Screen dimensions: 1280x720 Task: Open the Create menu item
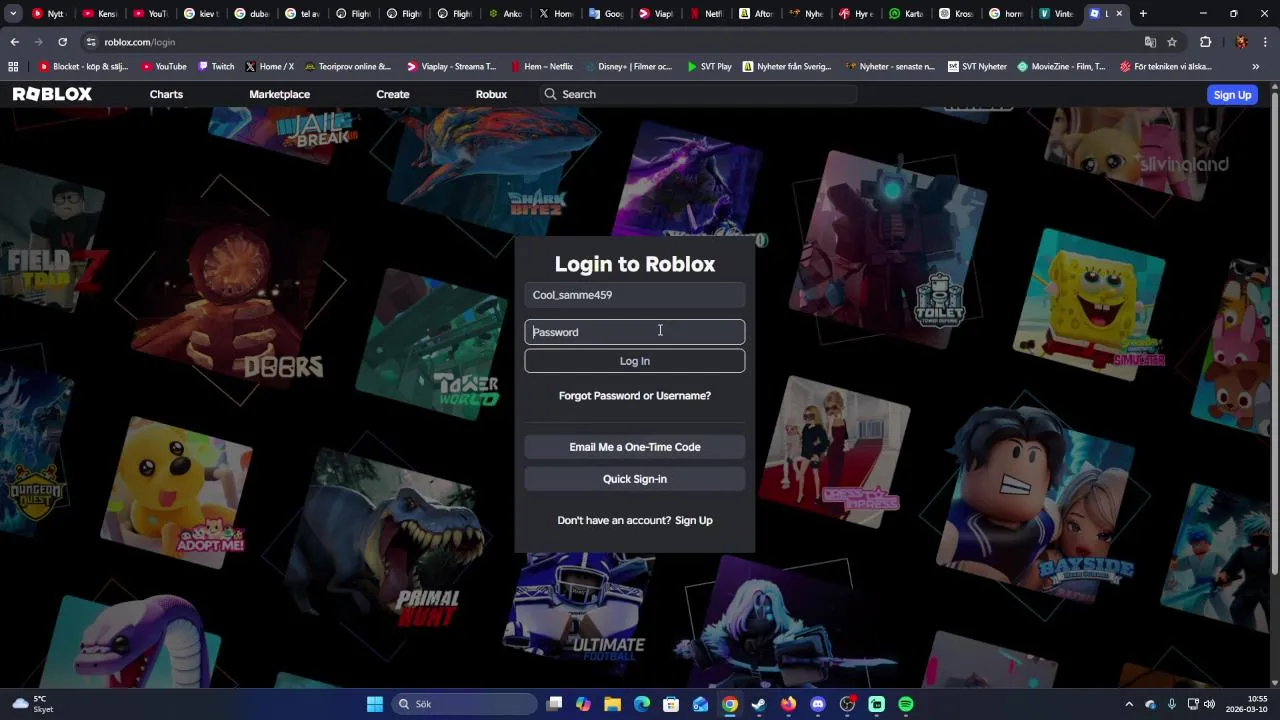(x=392, y=94)
